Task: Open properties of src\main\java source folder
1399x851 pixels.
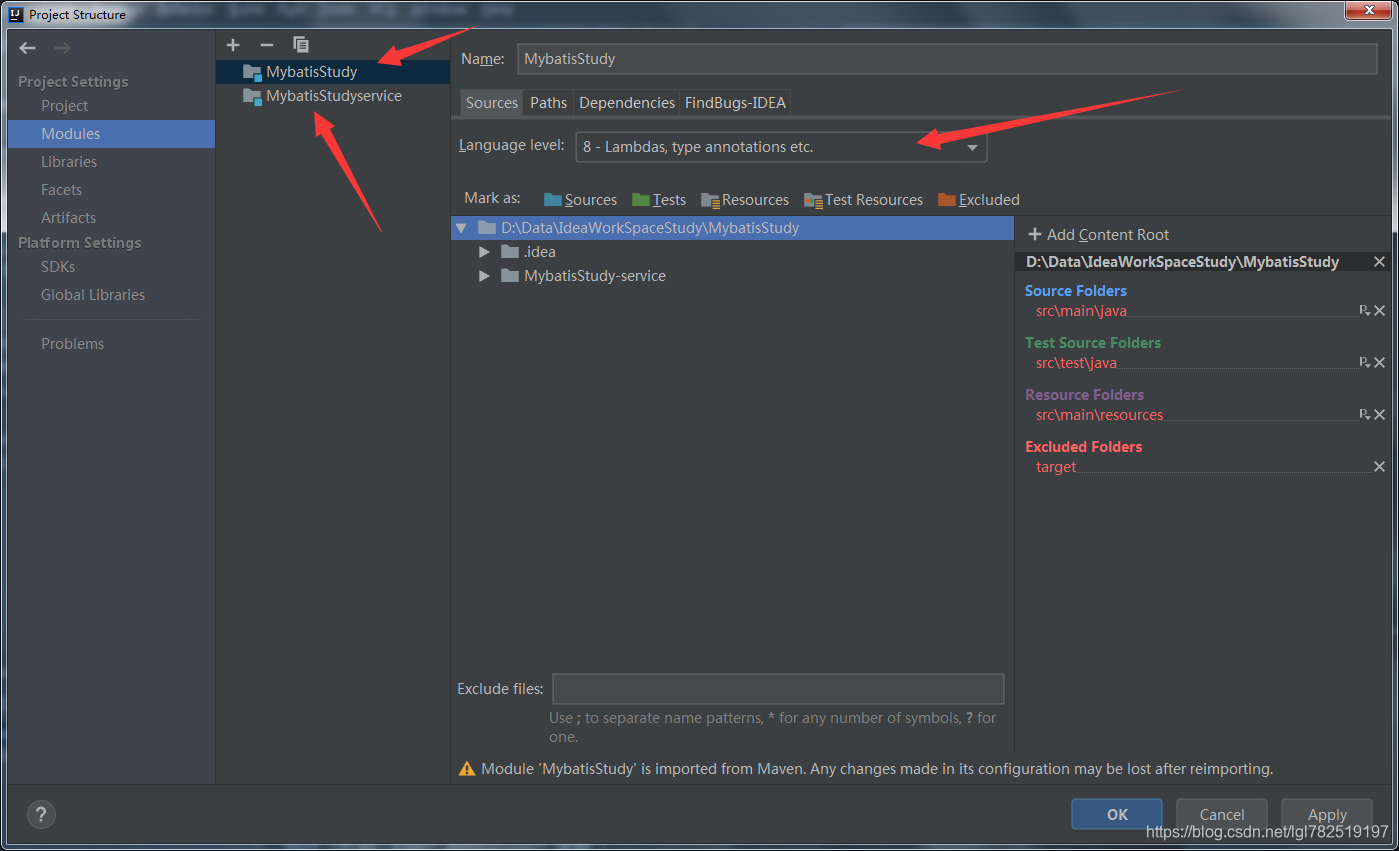Action: 1365,310
